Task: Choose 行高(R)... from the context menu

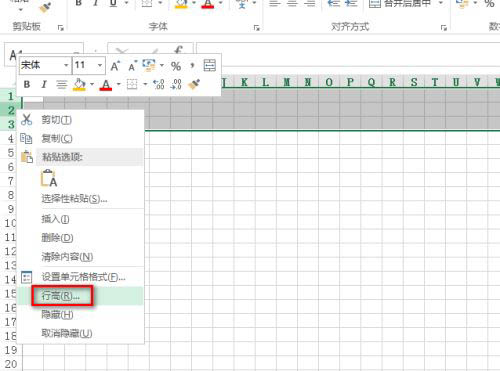Action: coord(61,296)
